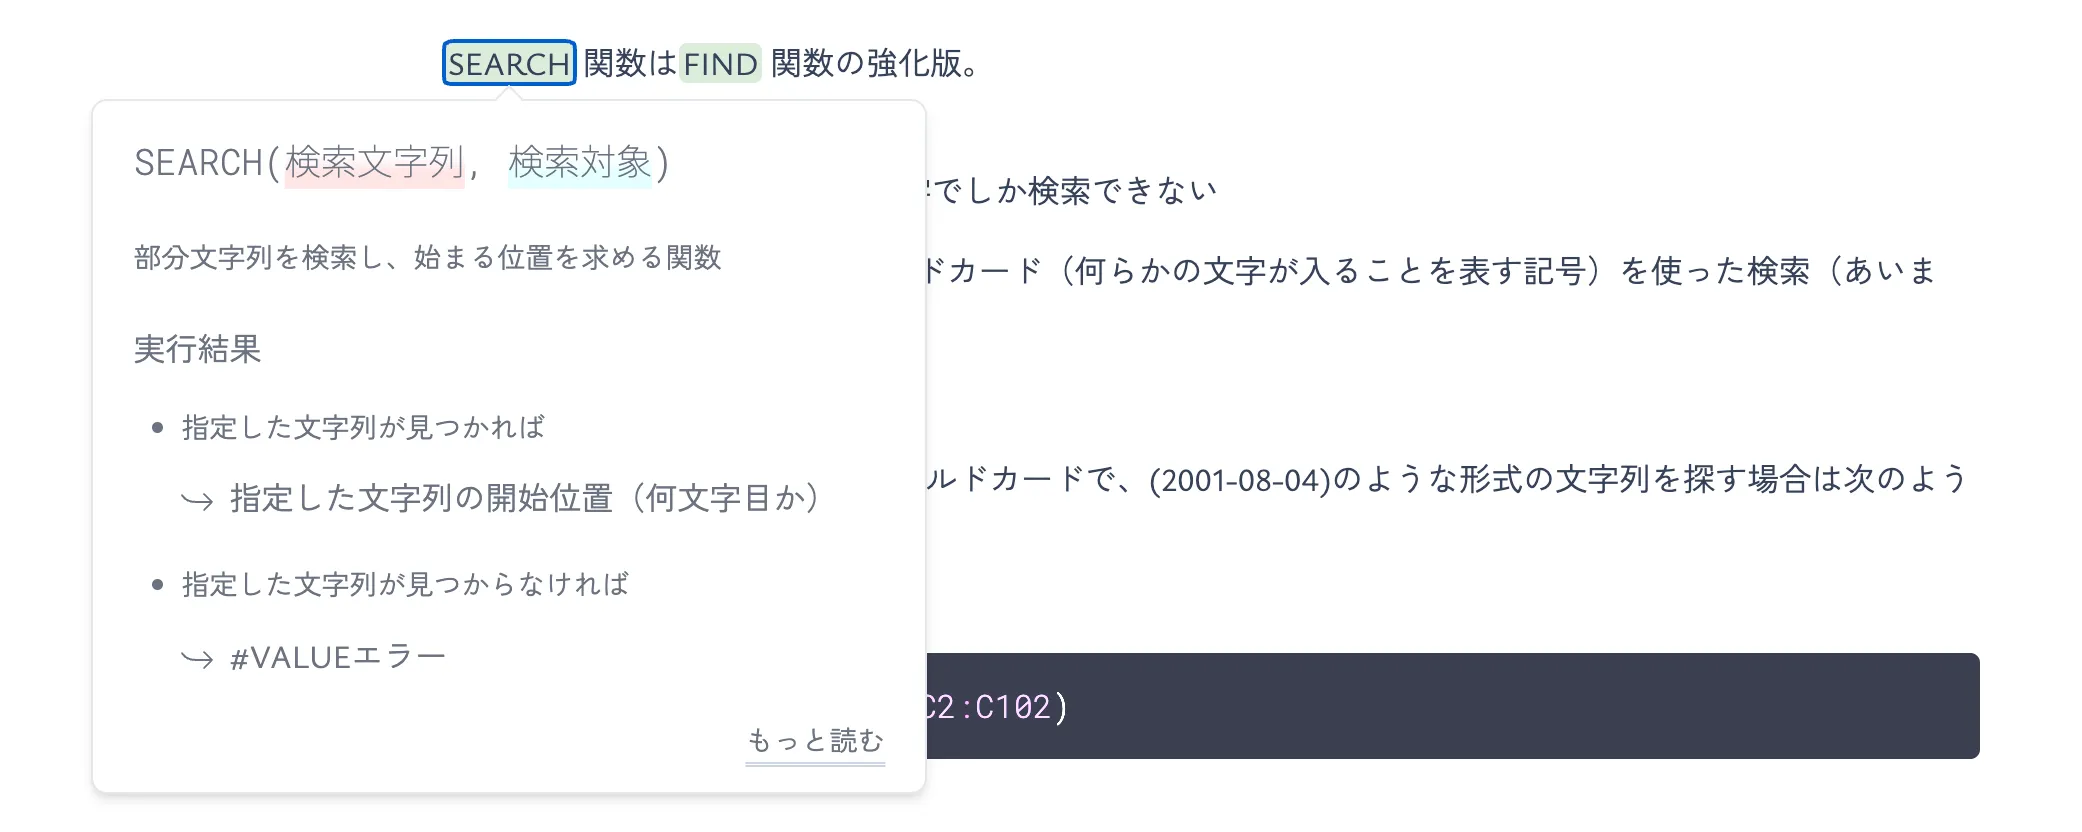Click the 指定した文字列が見つかれば condition text
This screenshot has height=832, width=2082.
363,428
